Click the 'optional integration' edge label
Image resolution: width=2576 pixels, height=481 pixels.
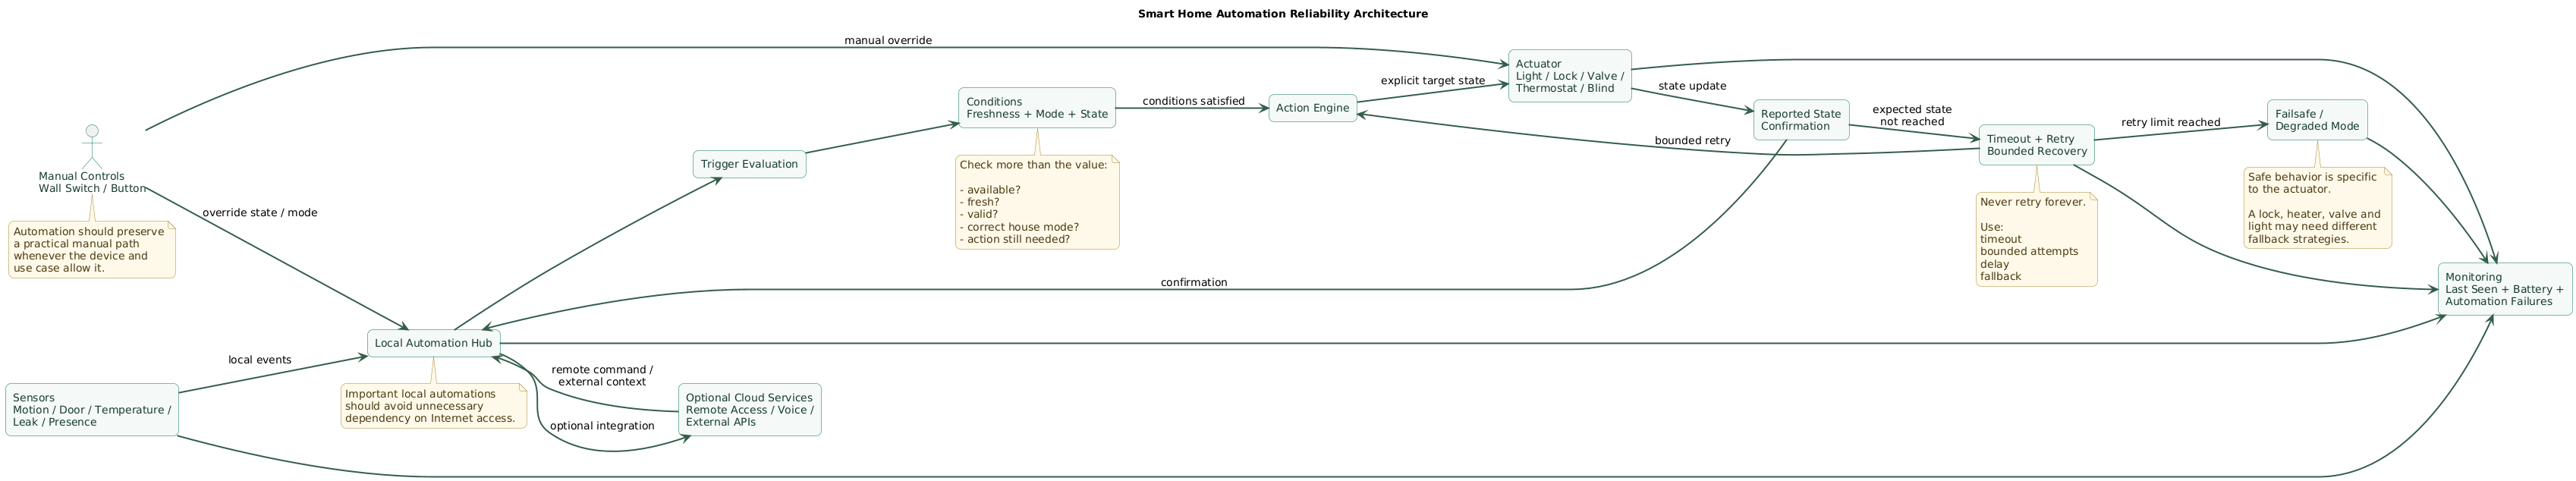602,426
